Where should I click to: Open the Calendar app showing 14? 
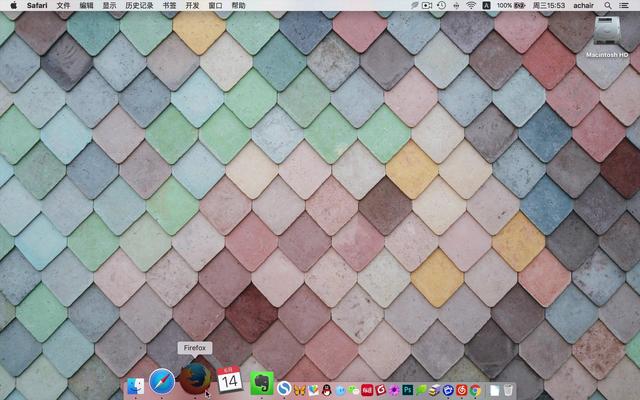(x=229, y=380)
